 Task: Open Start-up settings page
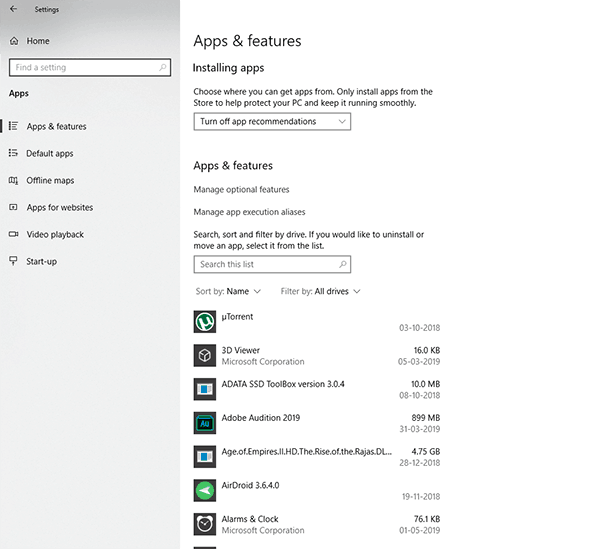click(41, 261)
